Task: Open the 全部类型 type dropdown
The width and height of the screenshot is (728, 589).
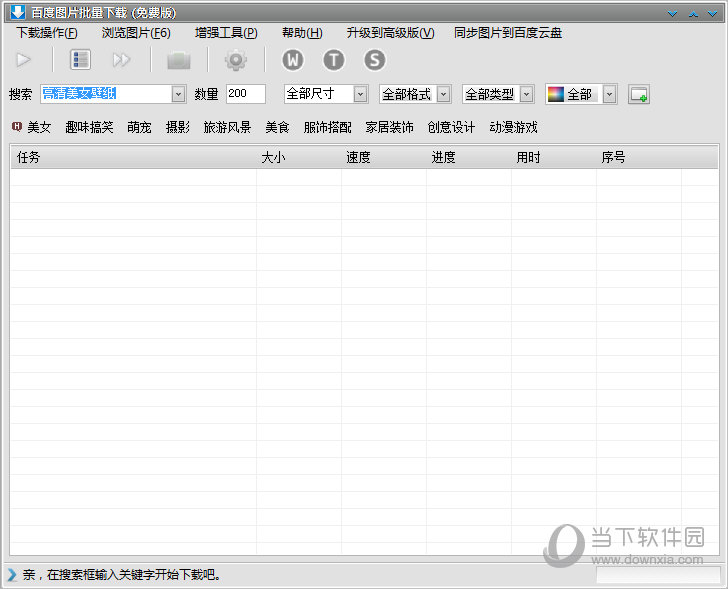Action: pyautogui.click(x=526, y=94)
